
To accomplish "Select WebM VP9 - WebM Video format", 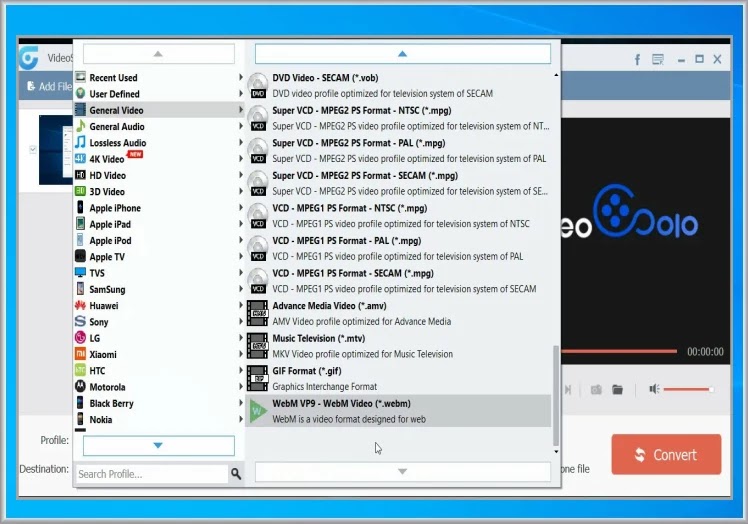I will 398,410.
